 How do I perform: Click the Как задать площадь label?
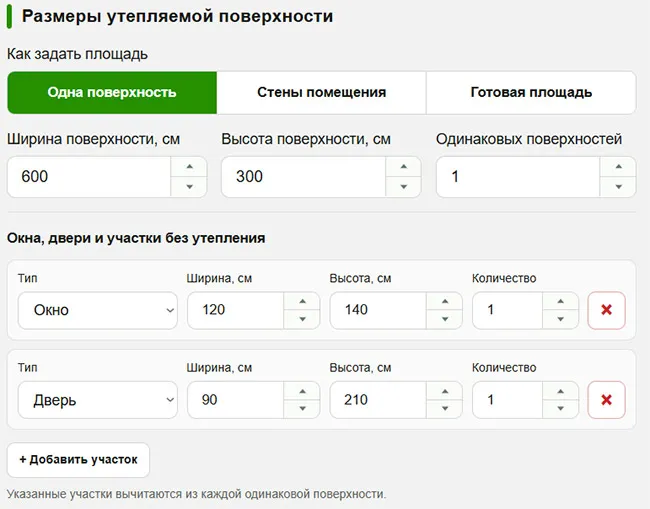click(x=78, y=54)
